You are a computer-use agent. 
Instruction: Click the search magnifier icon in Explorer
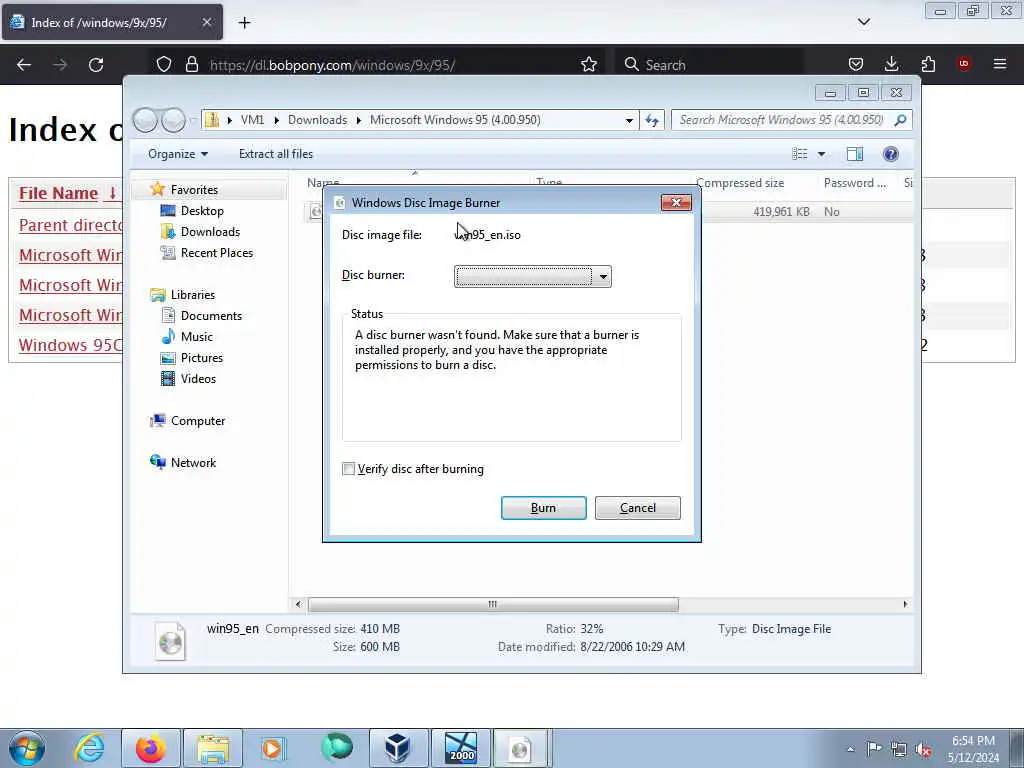901,120
